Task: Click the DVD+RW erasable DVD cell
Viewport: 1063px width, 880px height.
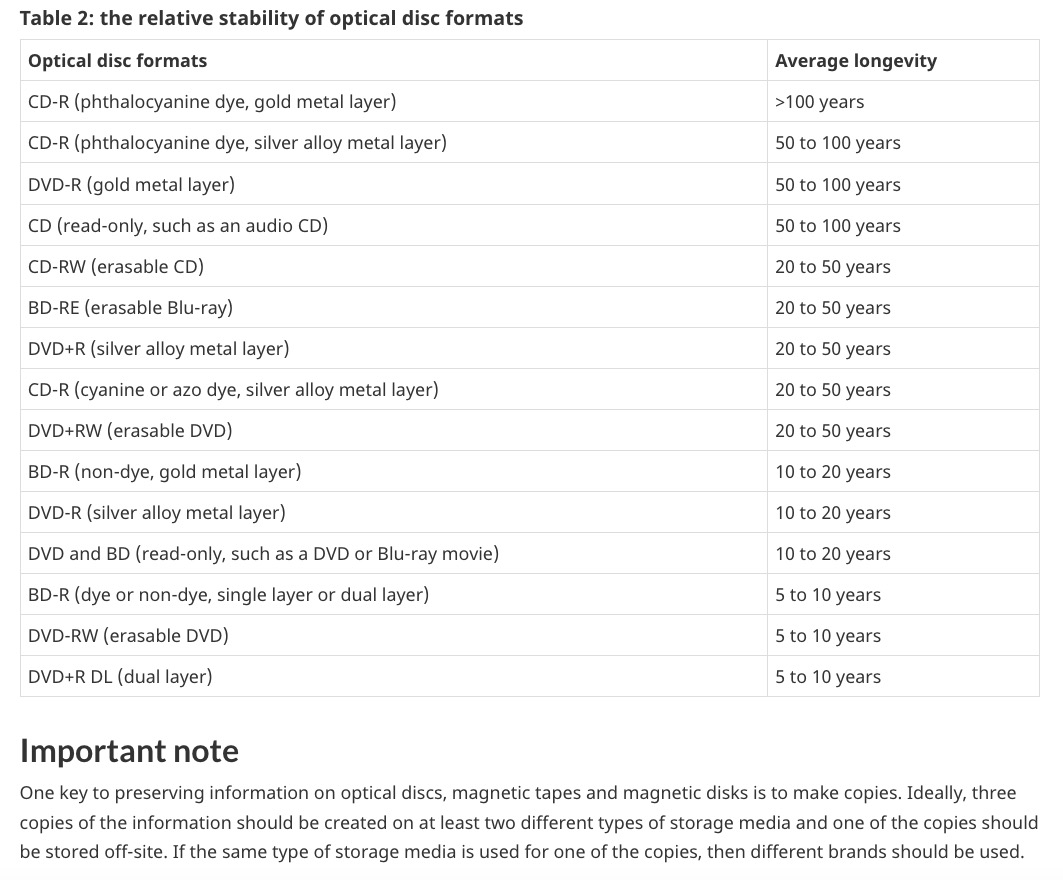Action: coord(394,431)
